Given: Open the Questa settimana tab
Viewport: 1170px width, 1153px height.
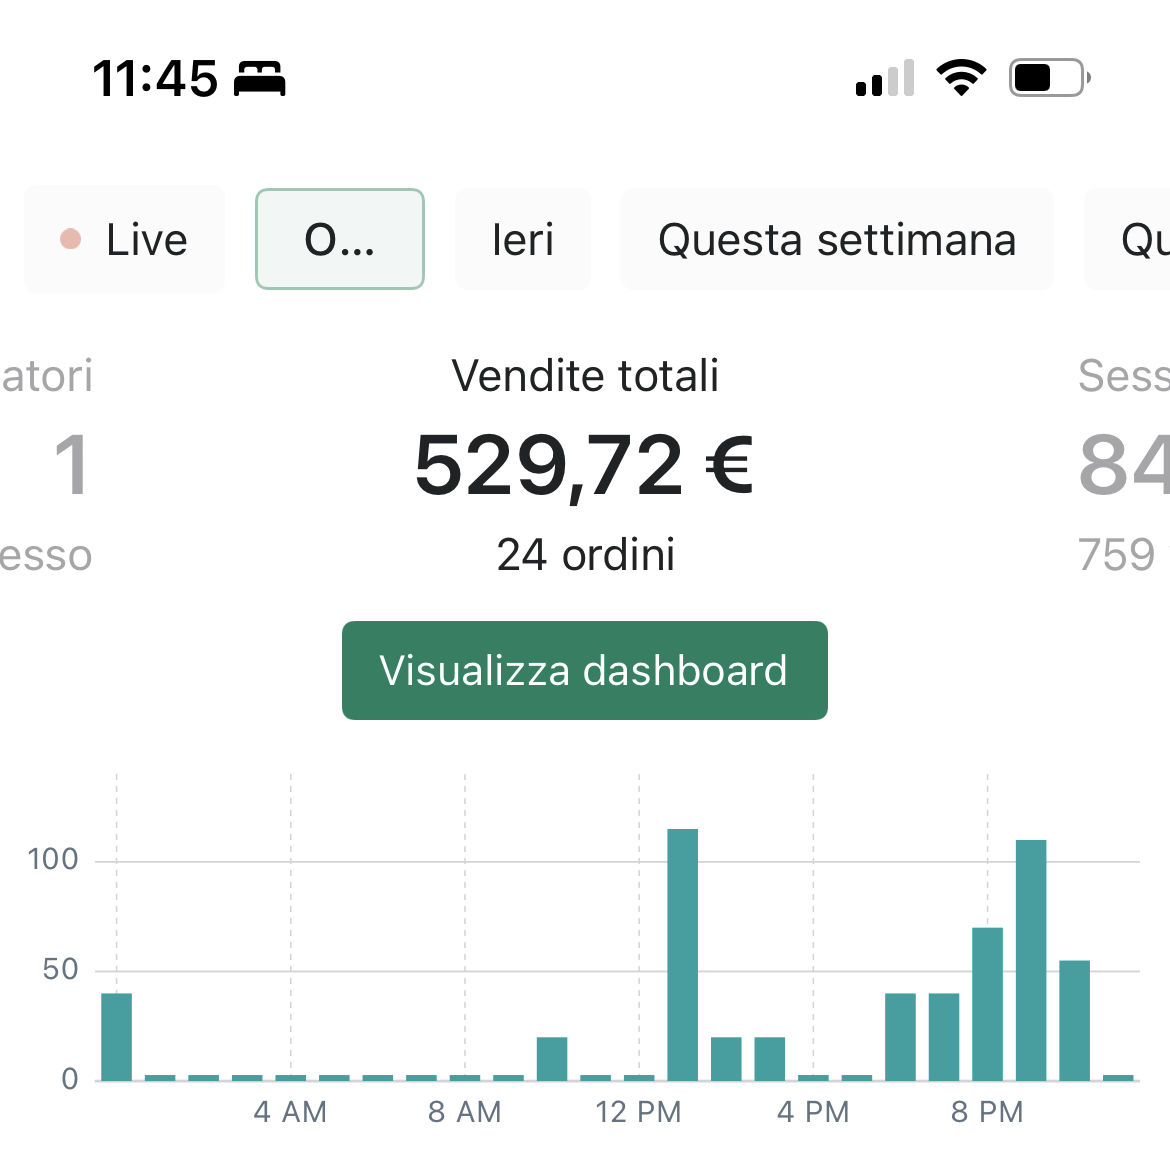Looking at the screenshot, I should coord(837,239).
